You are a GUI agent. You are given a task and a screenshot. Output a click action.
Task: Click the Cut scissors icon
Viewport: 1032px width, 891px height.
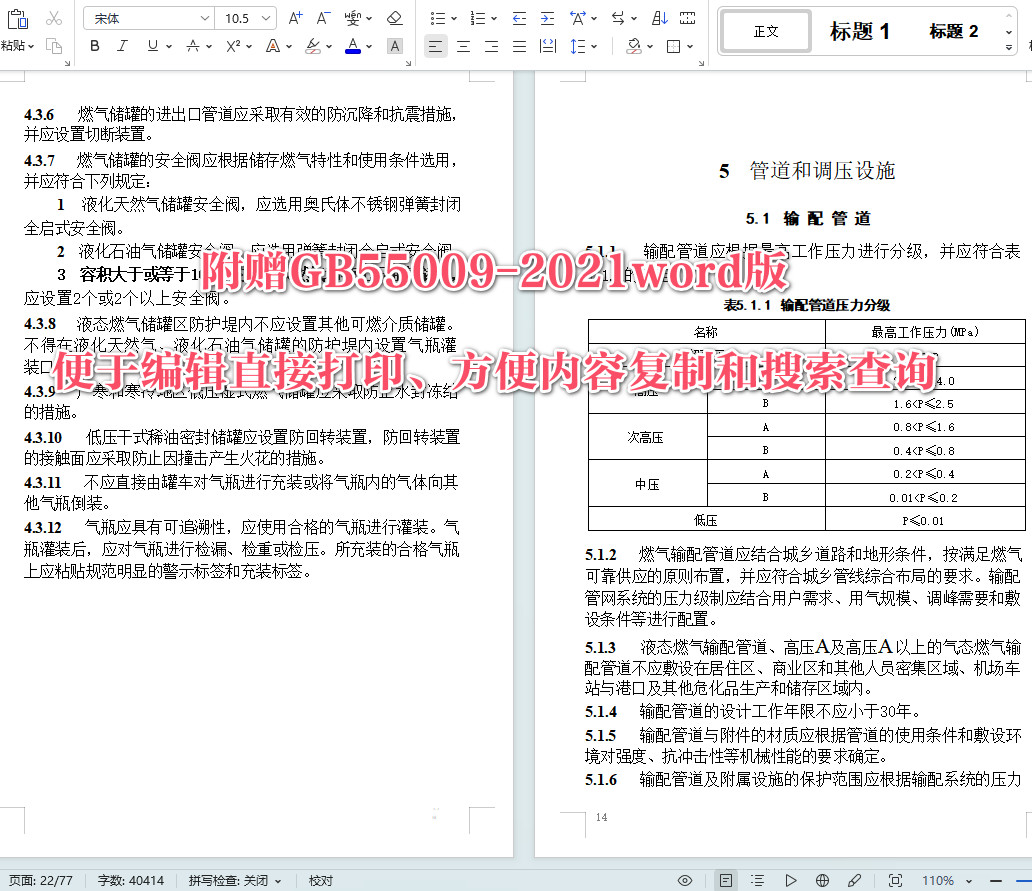54,17
